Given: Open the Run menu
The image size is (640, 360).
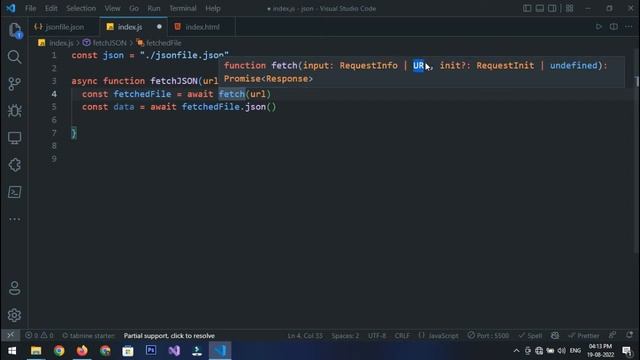Looking at the screenshot, I should (154, 8).
